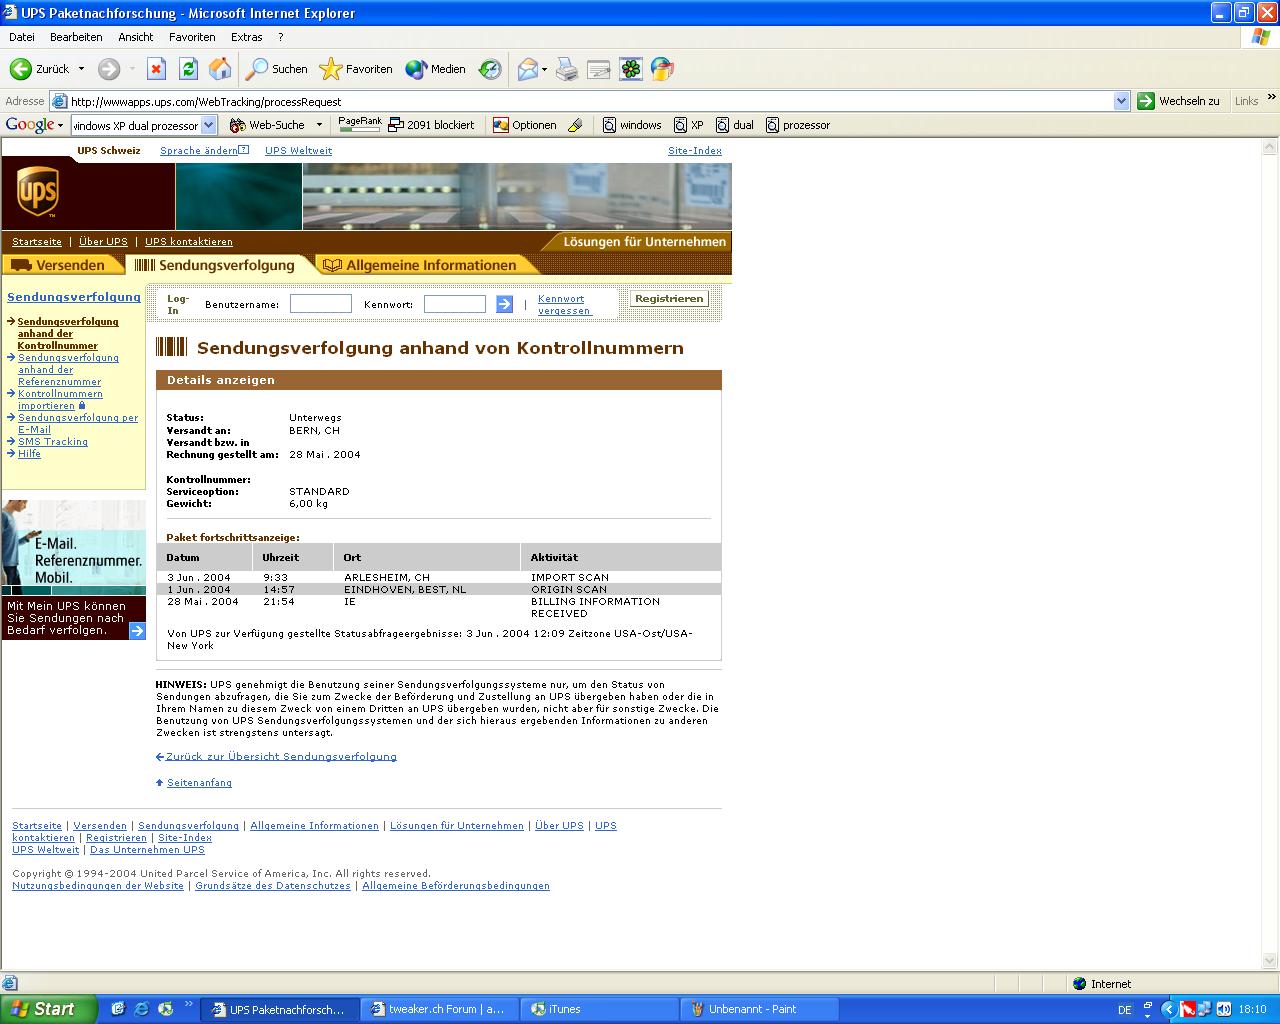Follow the 'Kennwort vergessen' link

click(562, 305)
